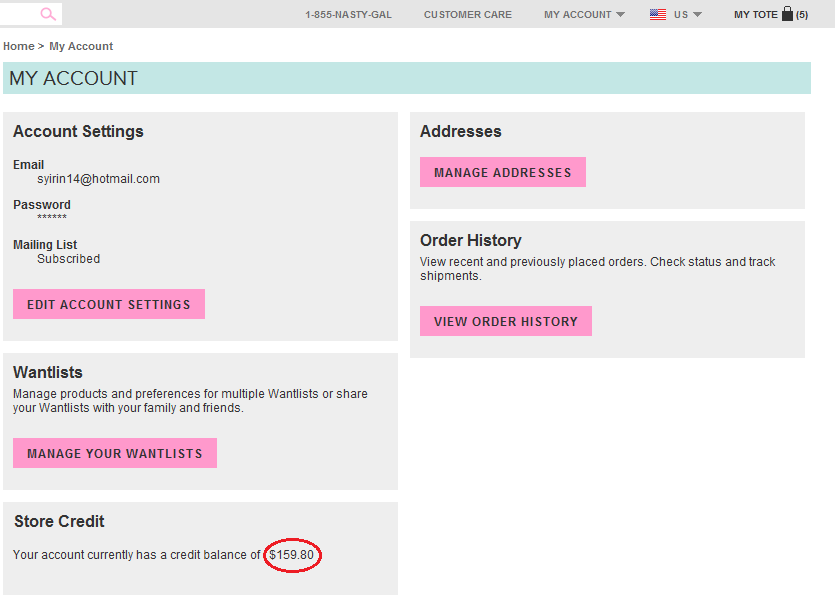Image resolution: width=835 pixels, height=597 pixels.
Task: Click the MY ACCOUNT page title banner
Action: (x=407, y=78)
